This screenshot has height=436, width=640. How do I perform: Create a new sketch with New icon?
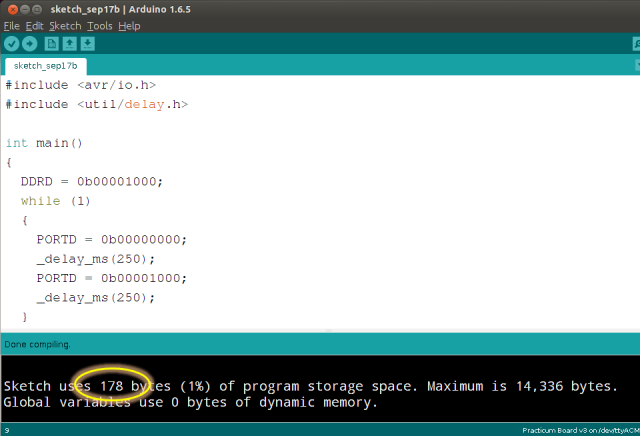click(51, 44)
